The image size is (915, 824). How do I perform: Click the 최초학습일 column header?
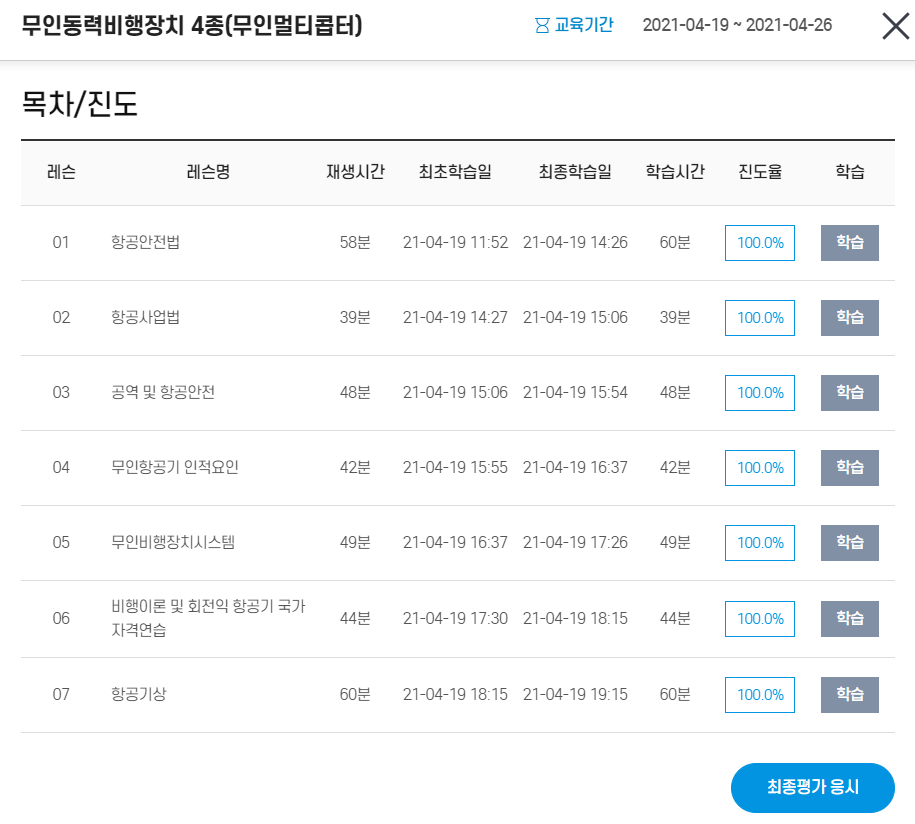(455, 172)
